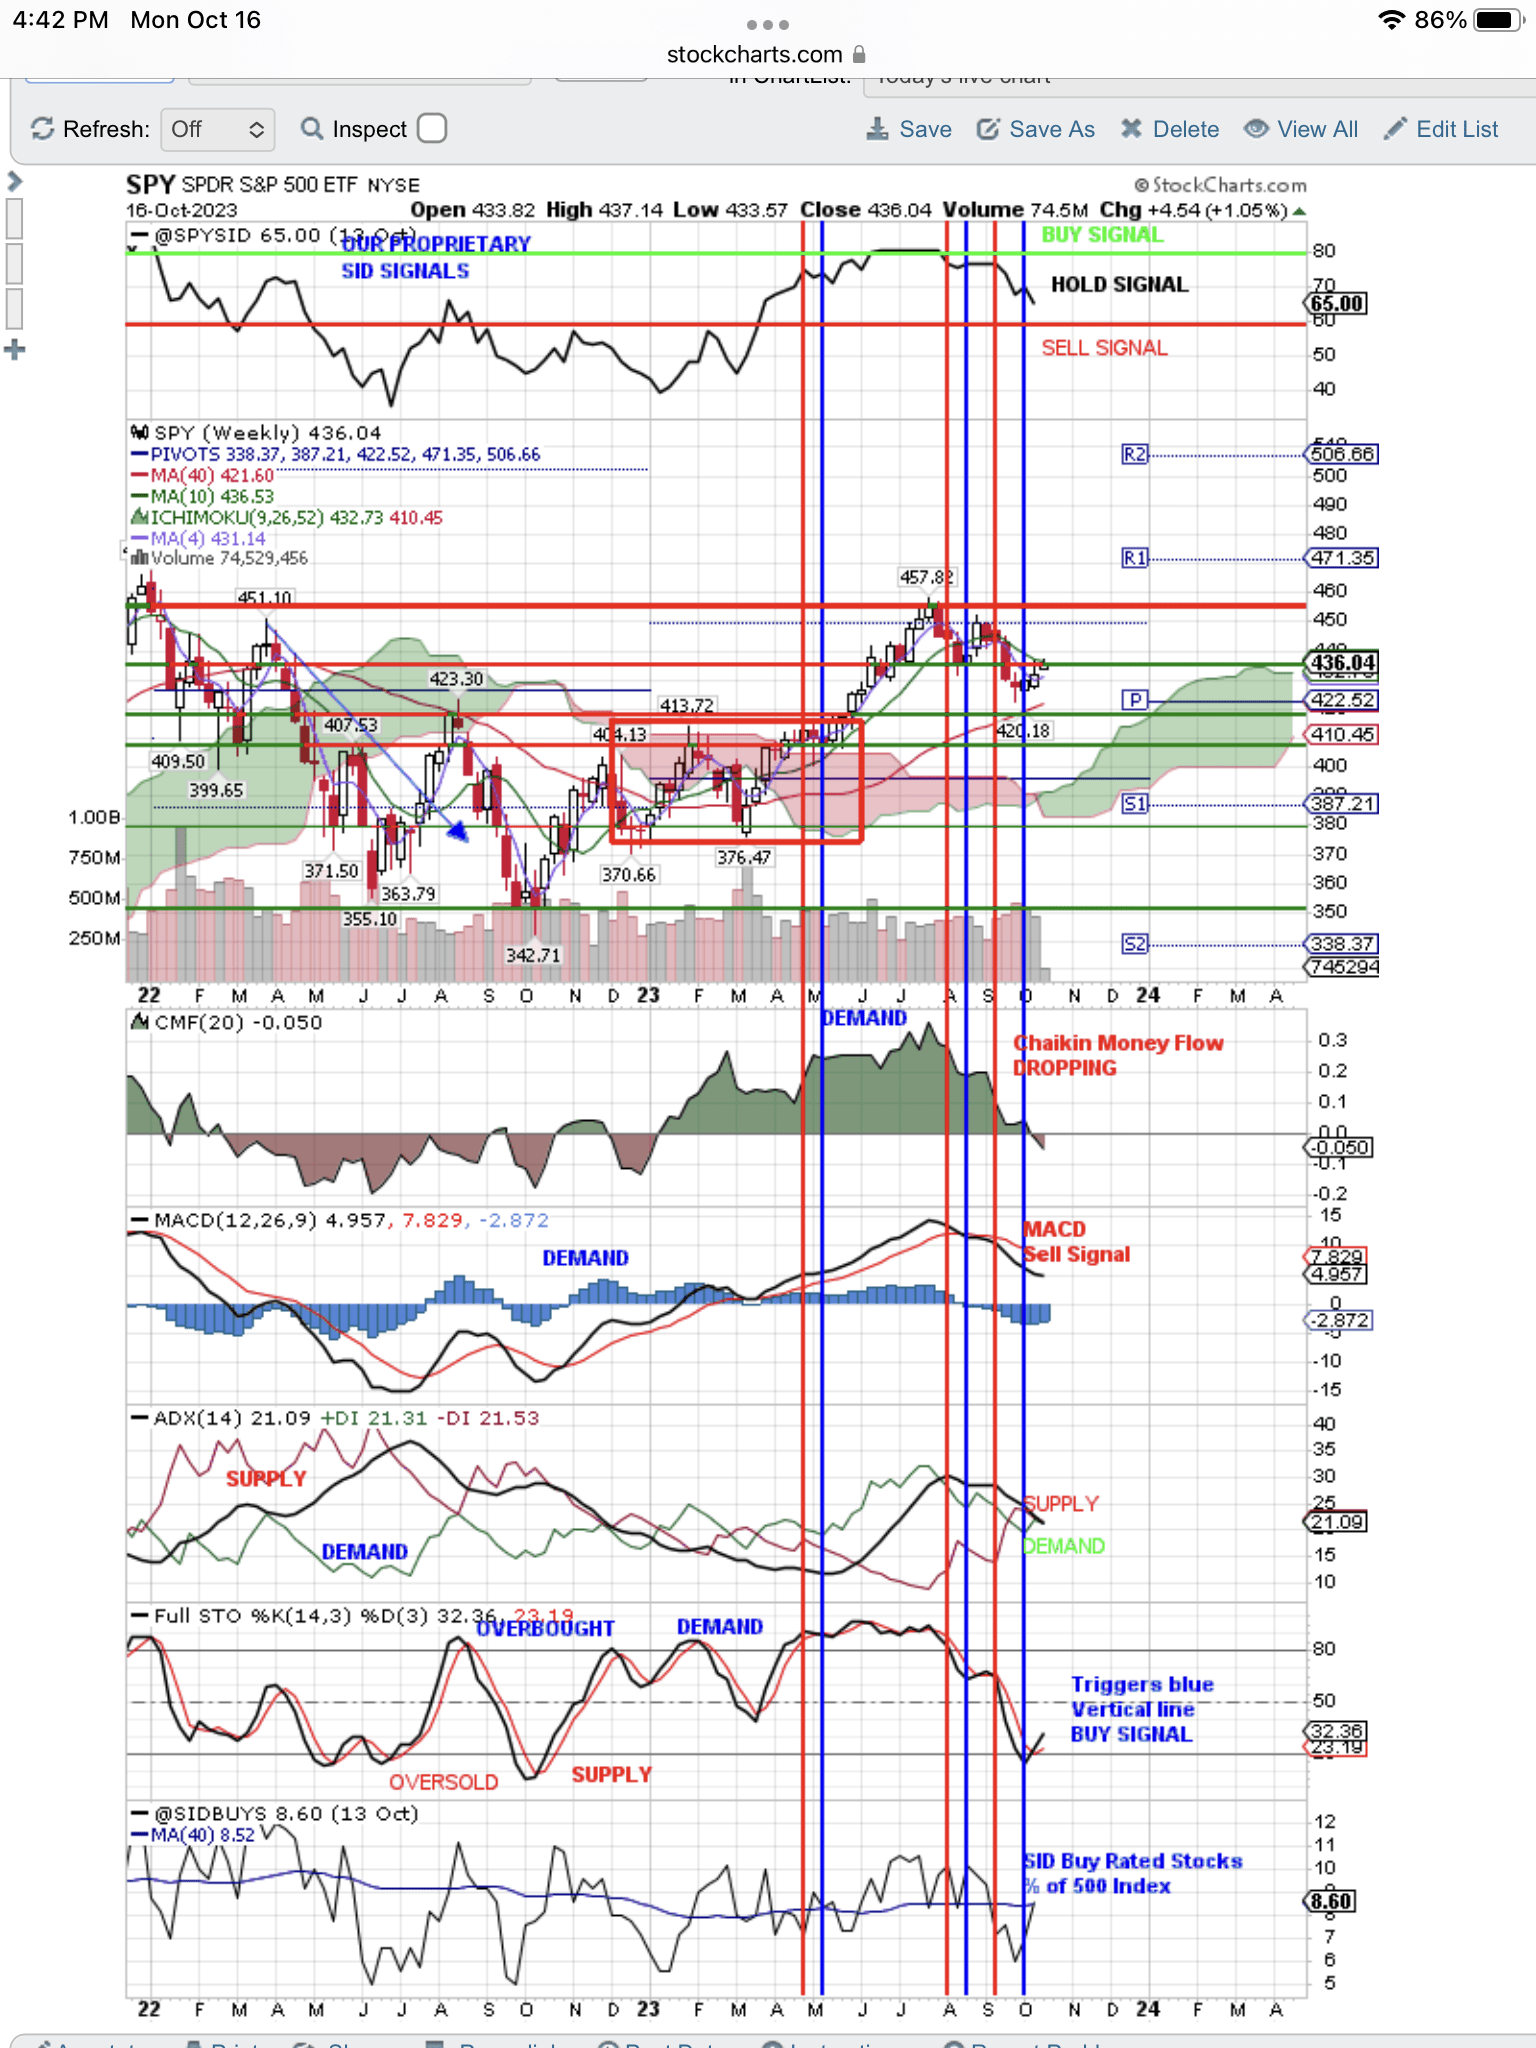Tap the battery indicator icon
1536x2048 pixels.
(1498, 20)
